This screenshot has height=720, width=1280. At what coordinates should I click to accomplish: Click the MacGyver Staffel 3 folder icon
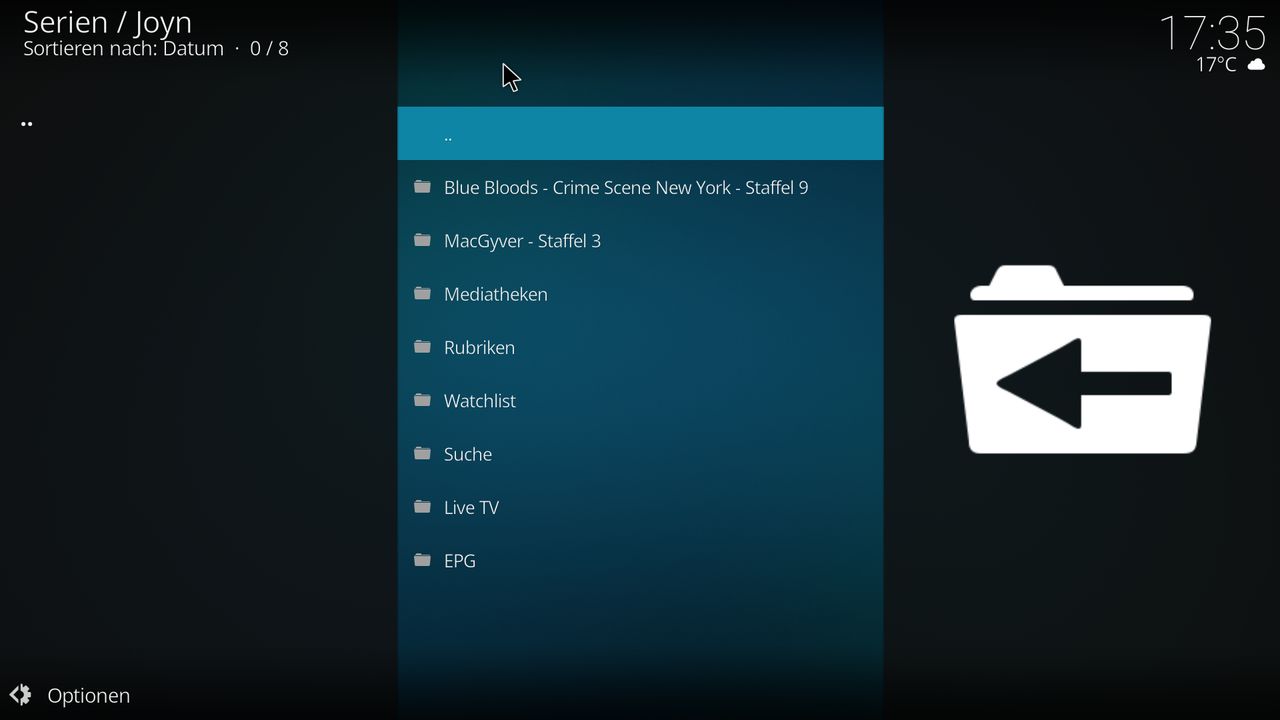pyautogui.click(x=422, y=240)
